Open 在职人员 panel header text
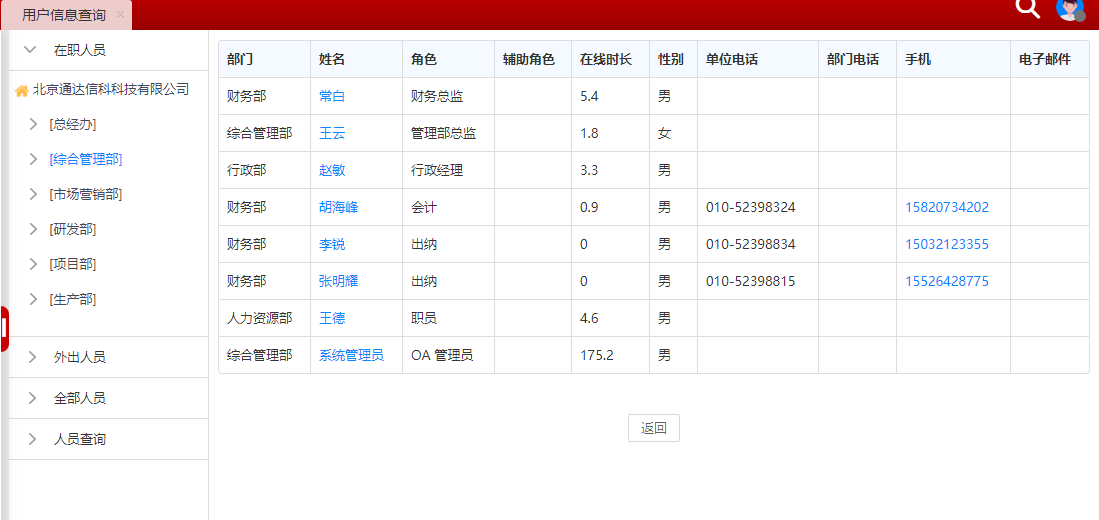Image resolution: width=1099 pixels, height=520 pixels. coord(80,50)
